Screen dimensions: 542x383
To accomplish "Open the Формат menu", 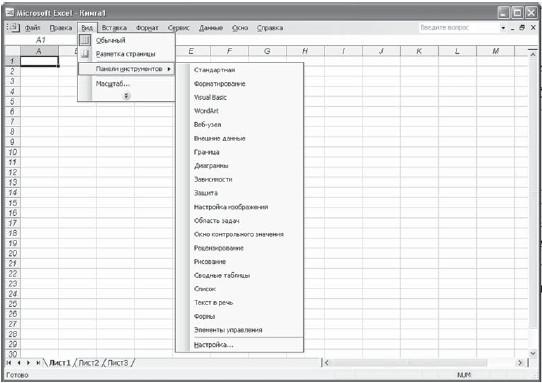I will pos(147,28).
